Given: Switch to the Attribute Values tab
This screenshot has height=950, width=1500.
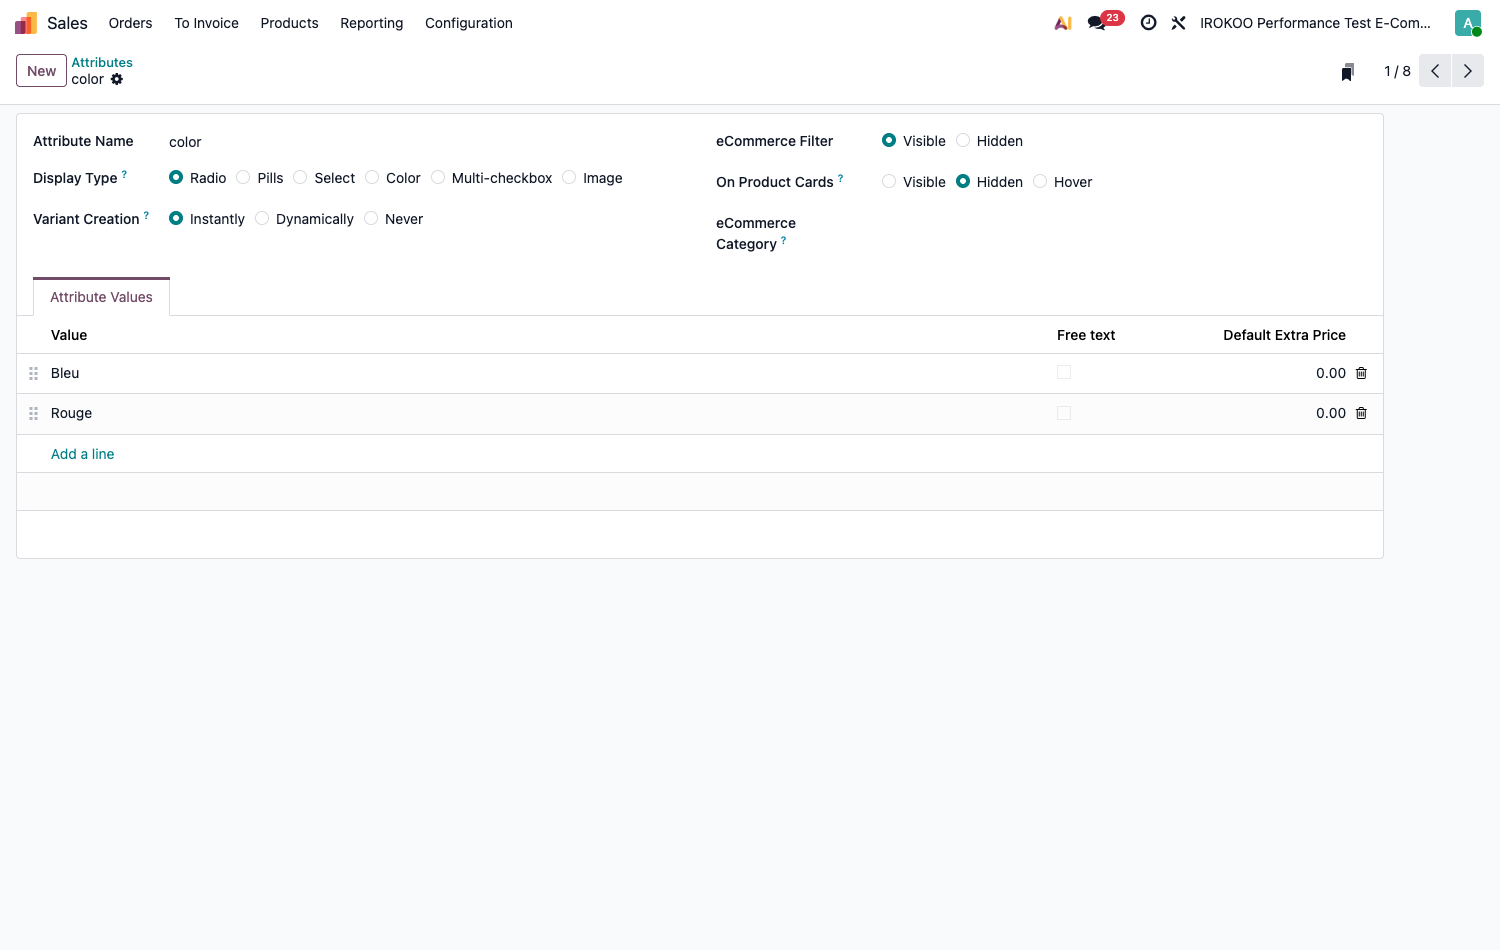Looking at the screenshot, I should tap(101, 297).
